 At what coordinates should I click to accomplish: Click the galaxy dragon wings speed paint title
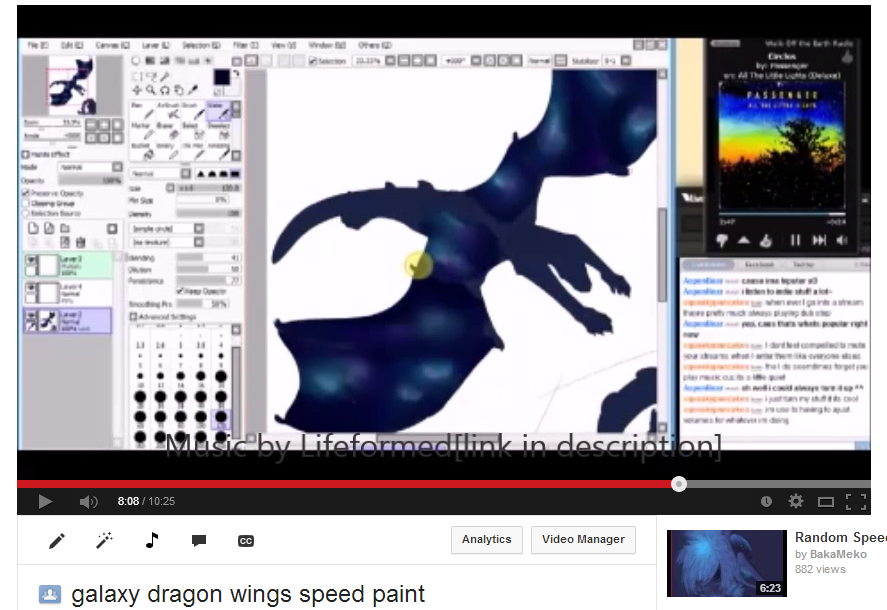click(248, 594)
